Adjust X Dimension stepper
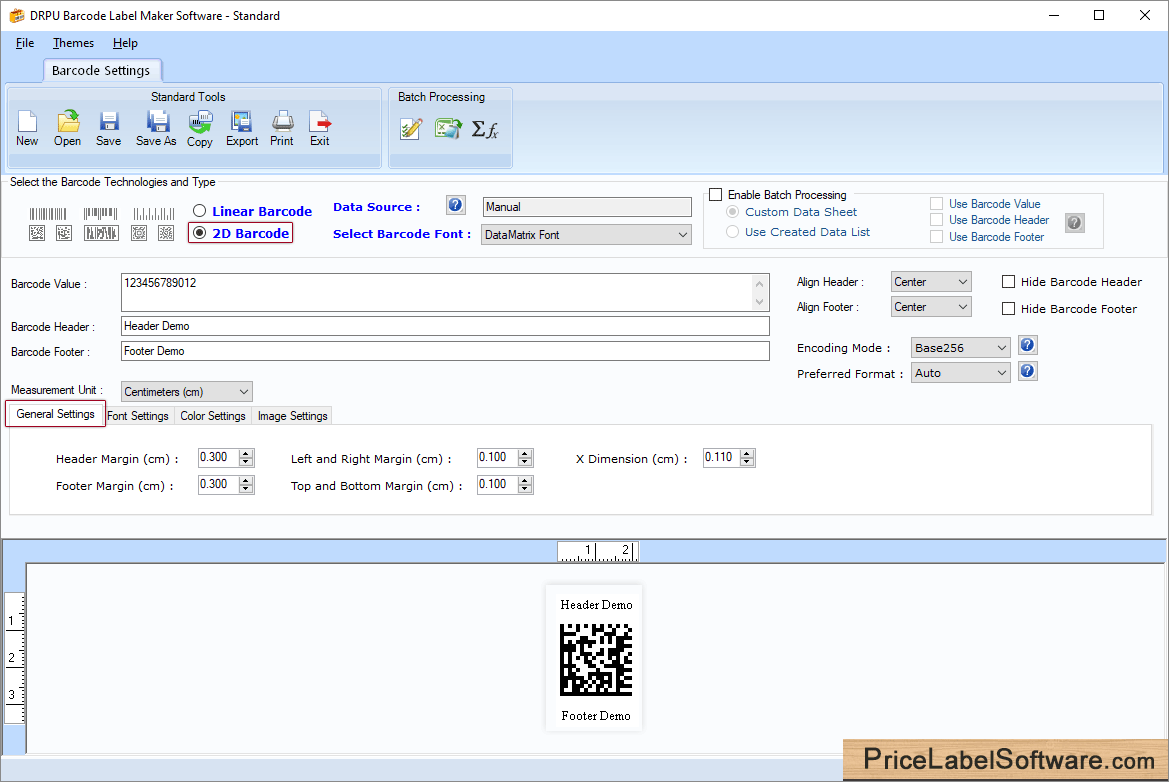Viewport: 1169px width, 782px height. tap(747, 458)
